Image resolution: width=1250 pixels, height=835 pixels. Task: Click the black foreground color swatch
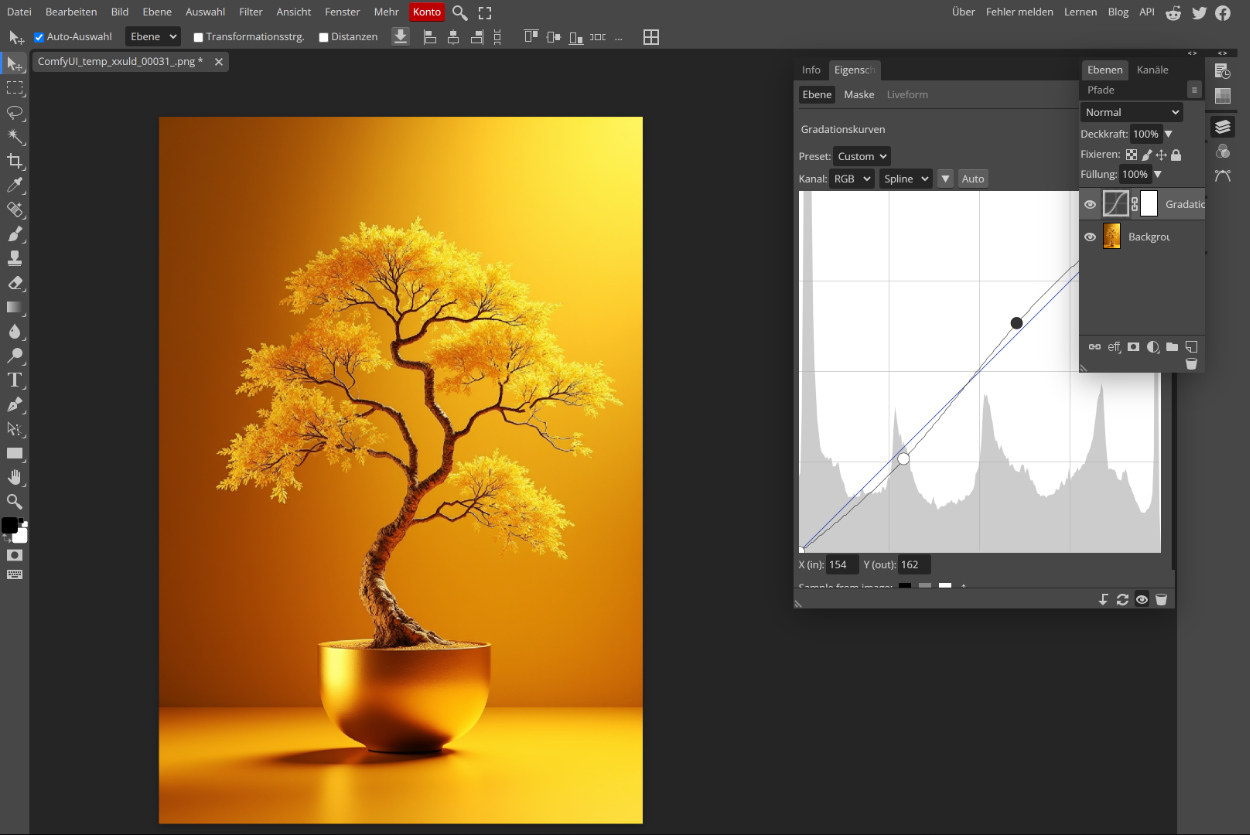click(9, 525)
